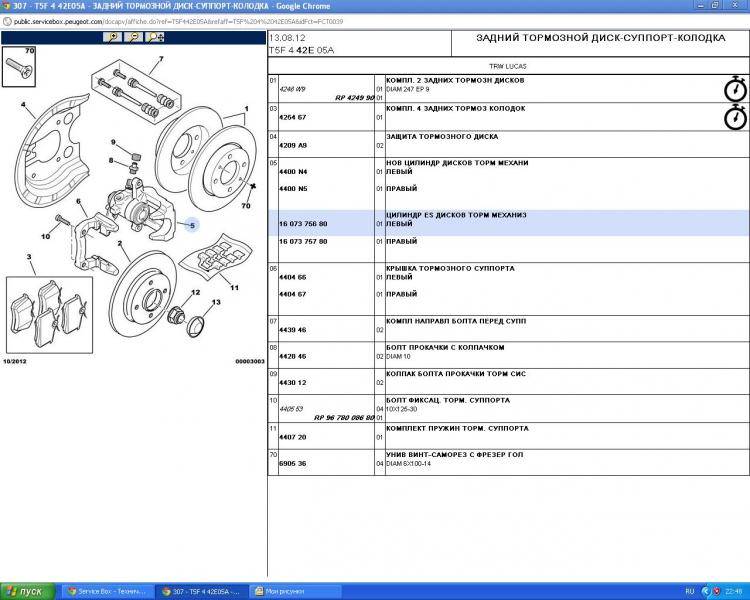Click part number 4254 67
Screen dimensions: 750x600
point(292,116)
